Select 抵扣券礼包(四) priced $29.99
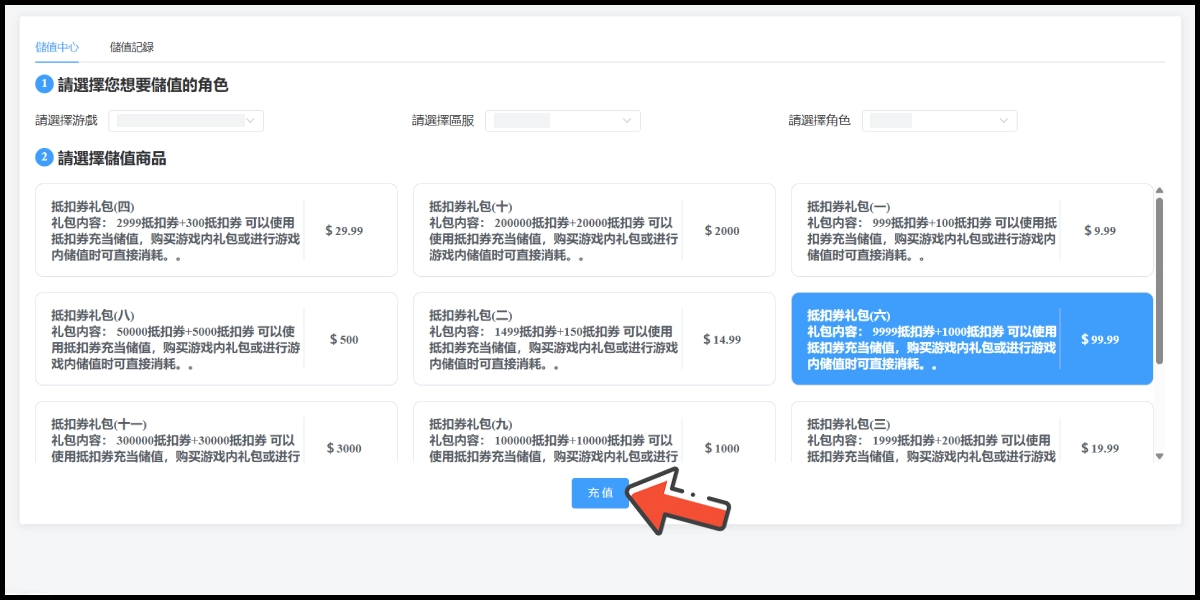This screenshot has height=600, width=1200. pyautogui.click(x=216, y=230)
